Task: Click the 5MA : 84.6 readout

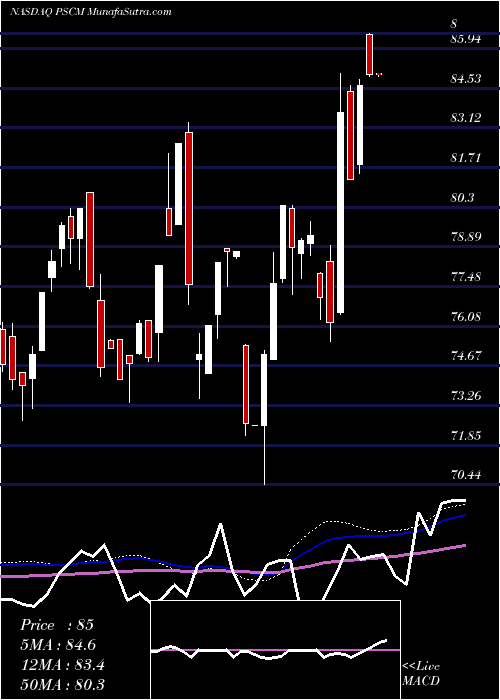Action: click(58, 645)
